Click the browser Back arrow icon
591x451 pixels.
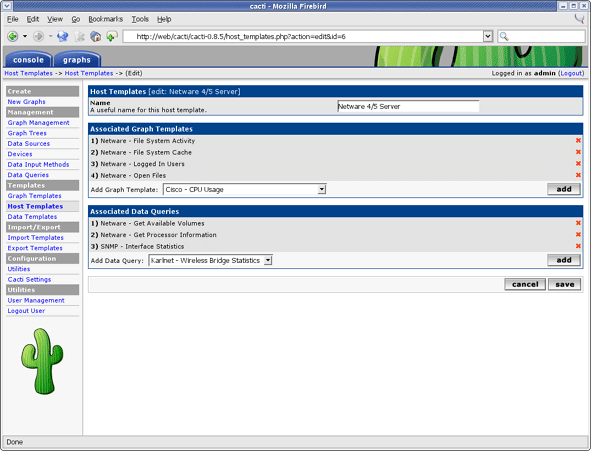[12, 37]
